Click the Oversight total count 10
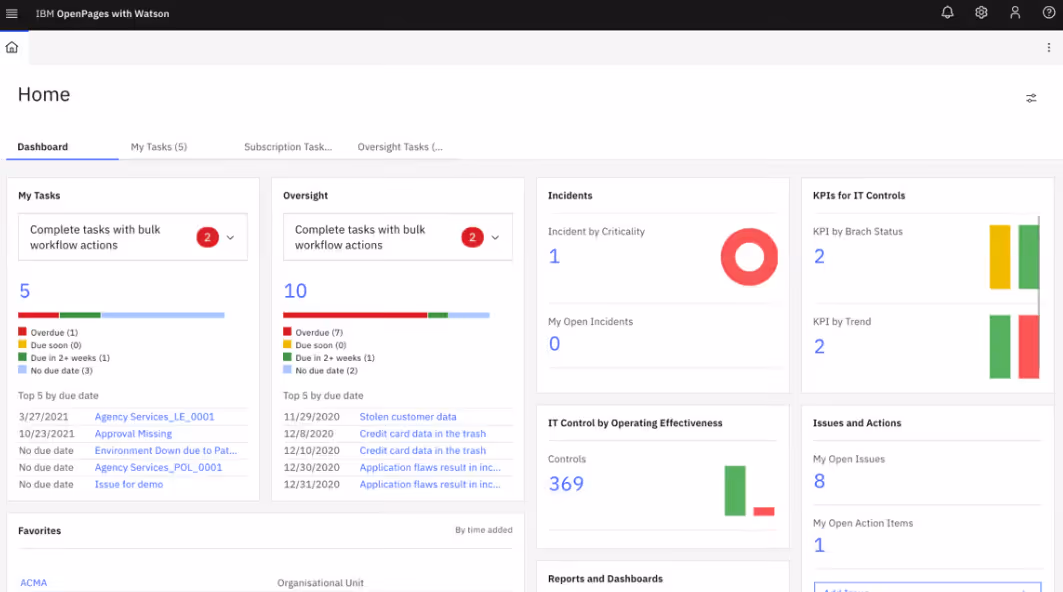The image size is (1063, 592). (295, 291)
